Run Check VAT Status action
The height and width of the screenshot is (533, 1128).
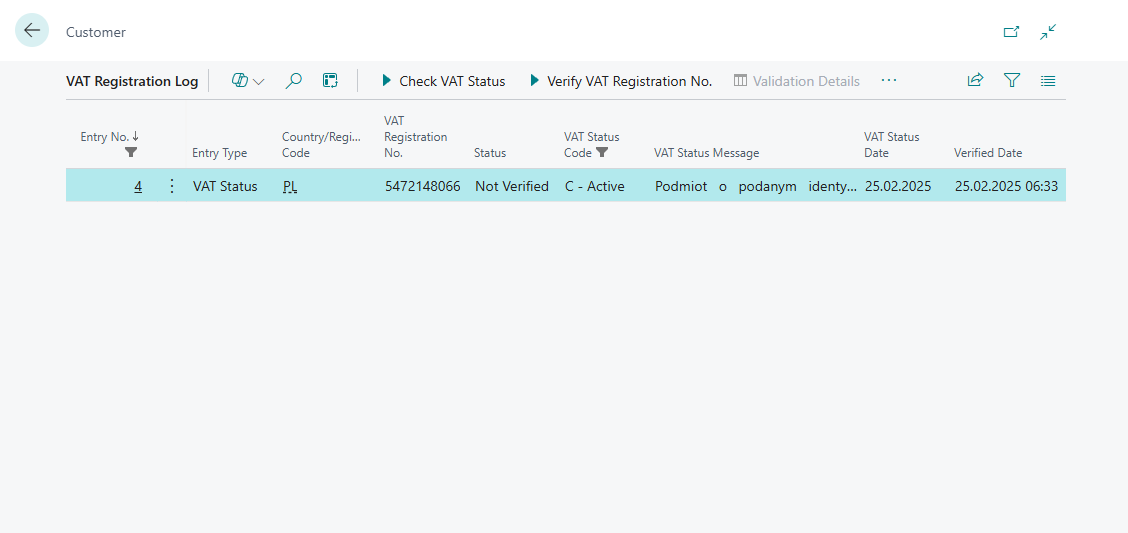(443, 81)
